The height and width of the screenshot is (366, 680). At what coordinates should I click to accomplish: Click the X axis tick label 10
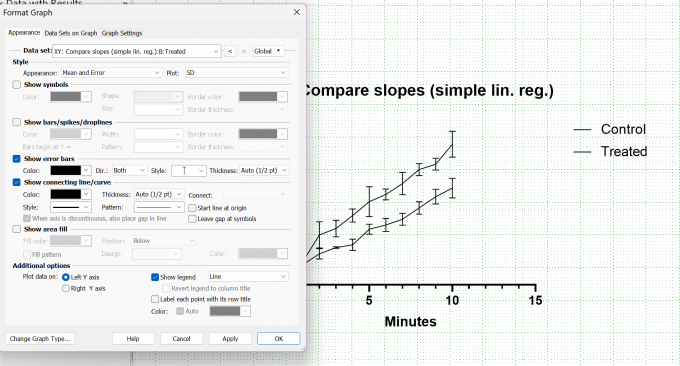coord(452,300)
